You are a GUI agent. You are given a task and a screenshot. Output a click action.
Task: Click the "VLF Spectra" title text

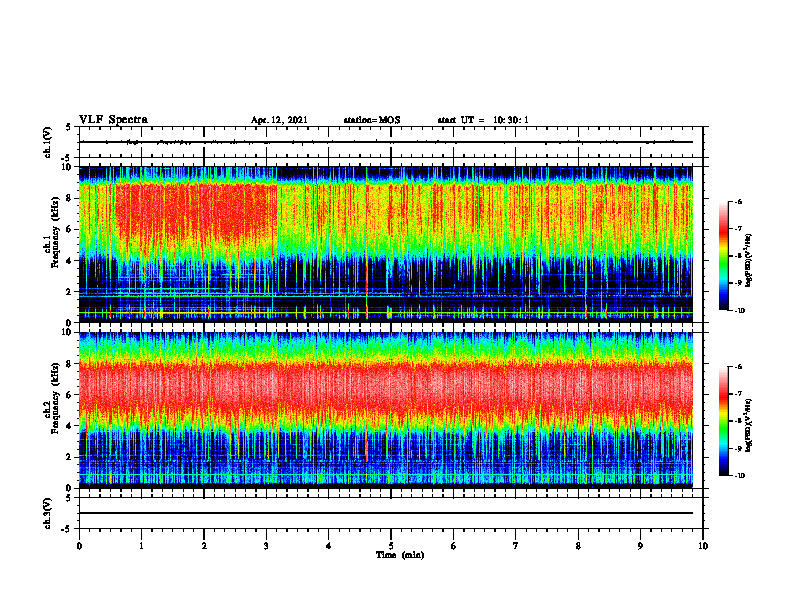[113, 120]
